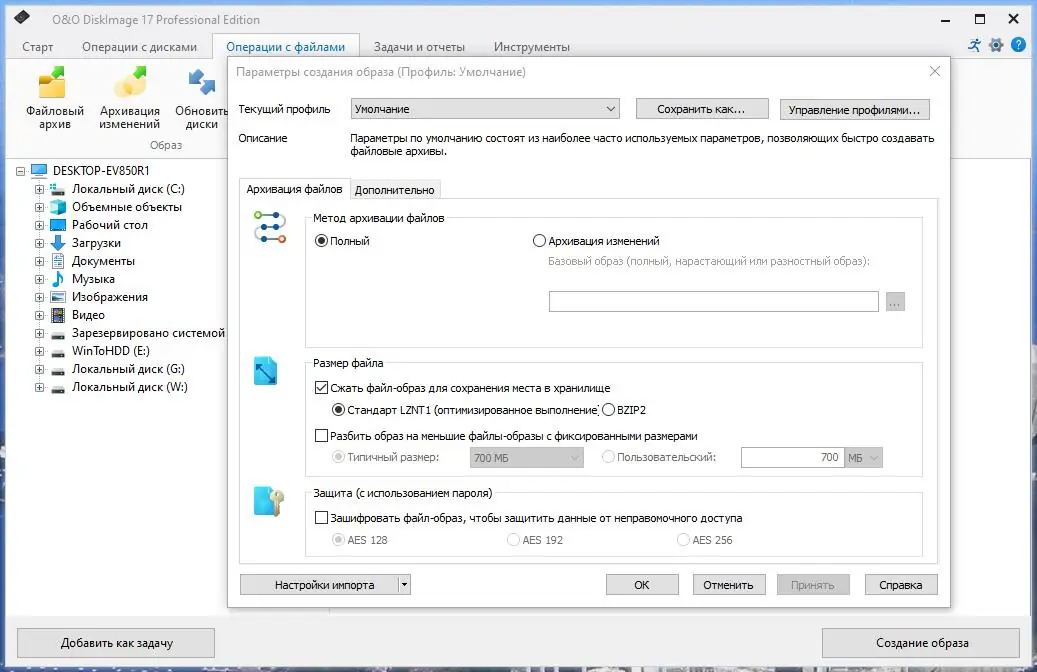This screenshot has width=1037, height=672.
Task: Switch to the Задачи и отчеты tab
Action: pos(419,47)
